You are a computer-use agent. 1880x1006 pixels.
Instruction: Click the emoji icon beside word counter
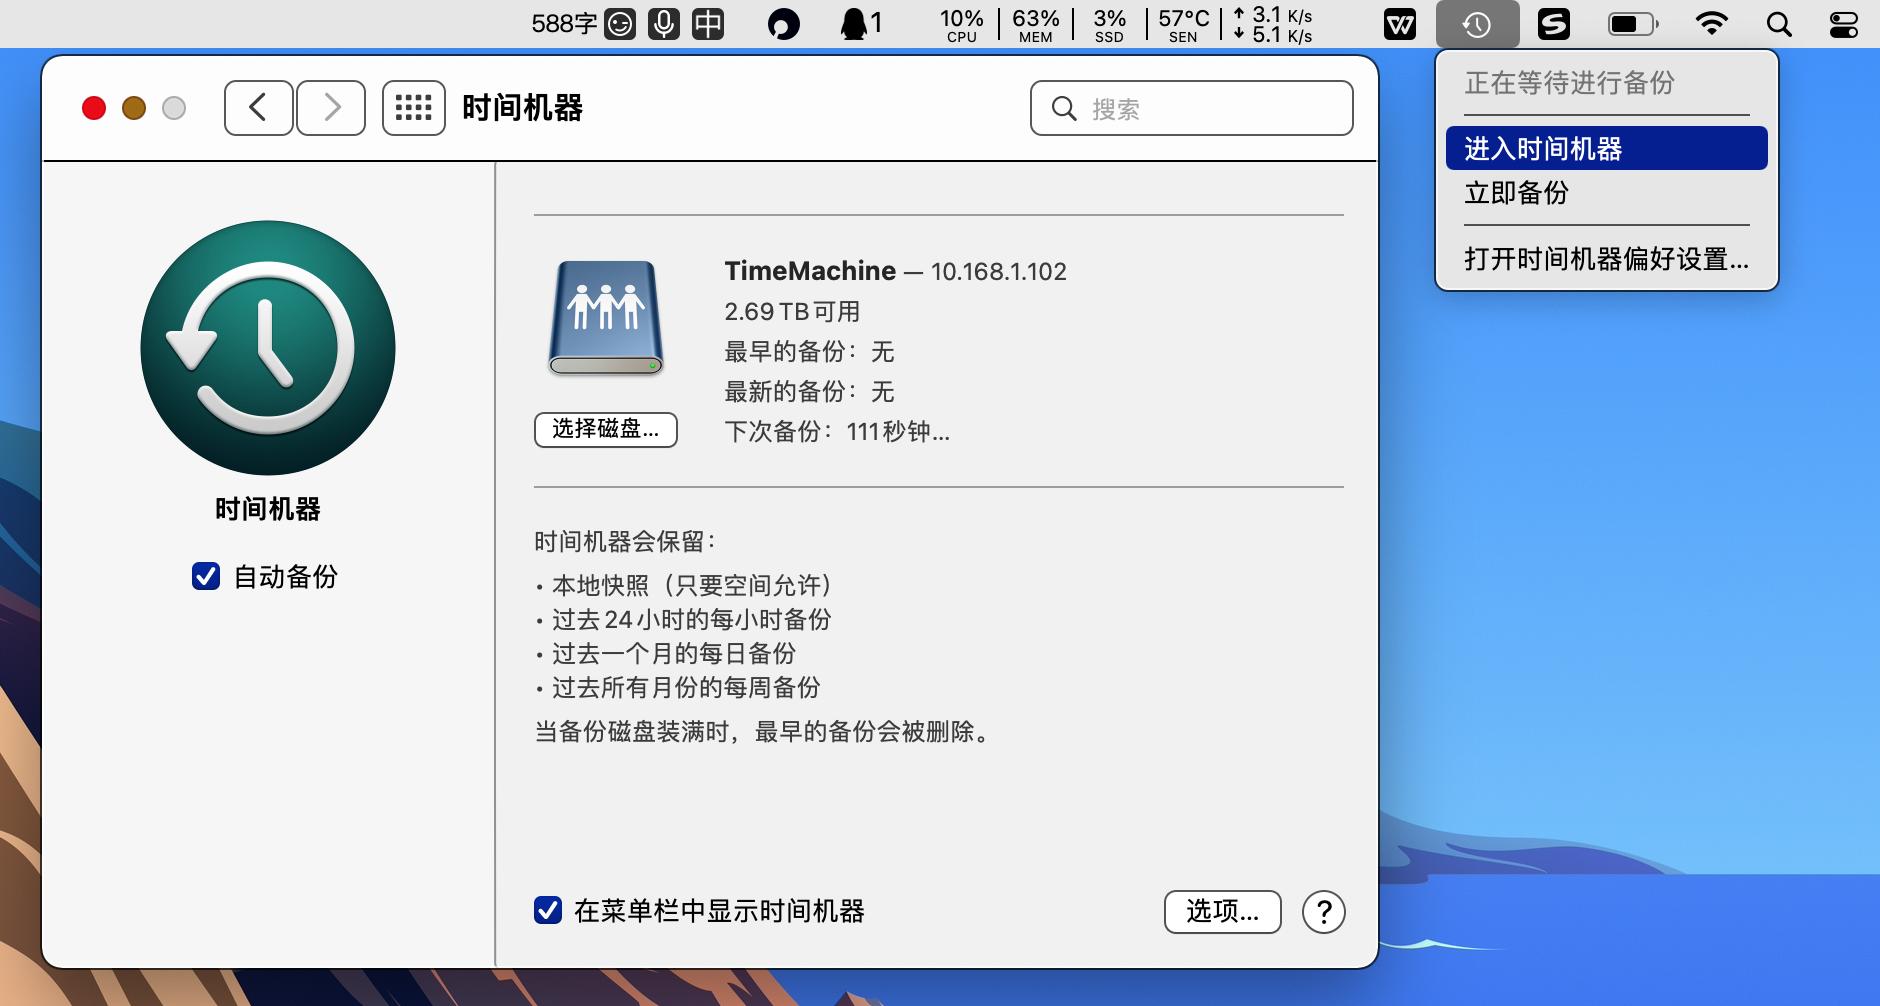click(x=621, y=23)
